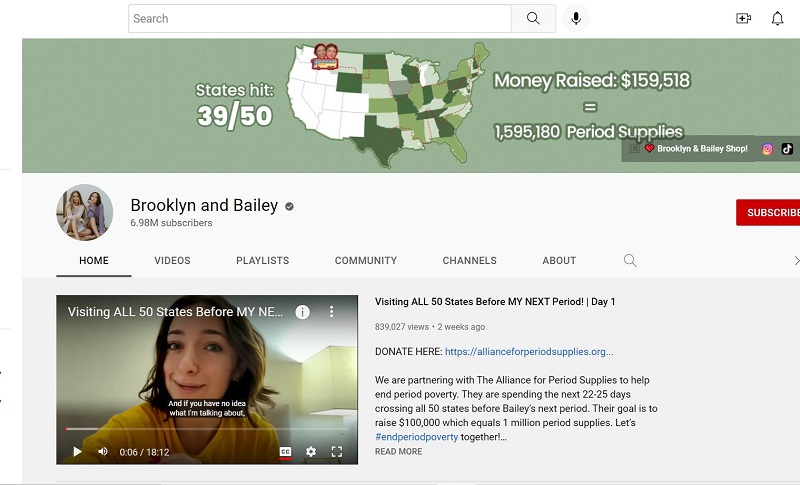Open the notifications bell
800x485 pixels.
[x=777, y=19]
